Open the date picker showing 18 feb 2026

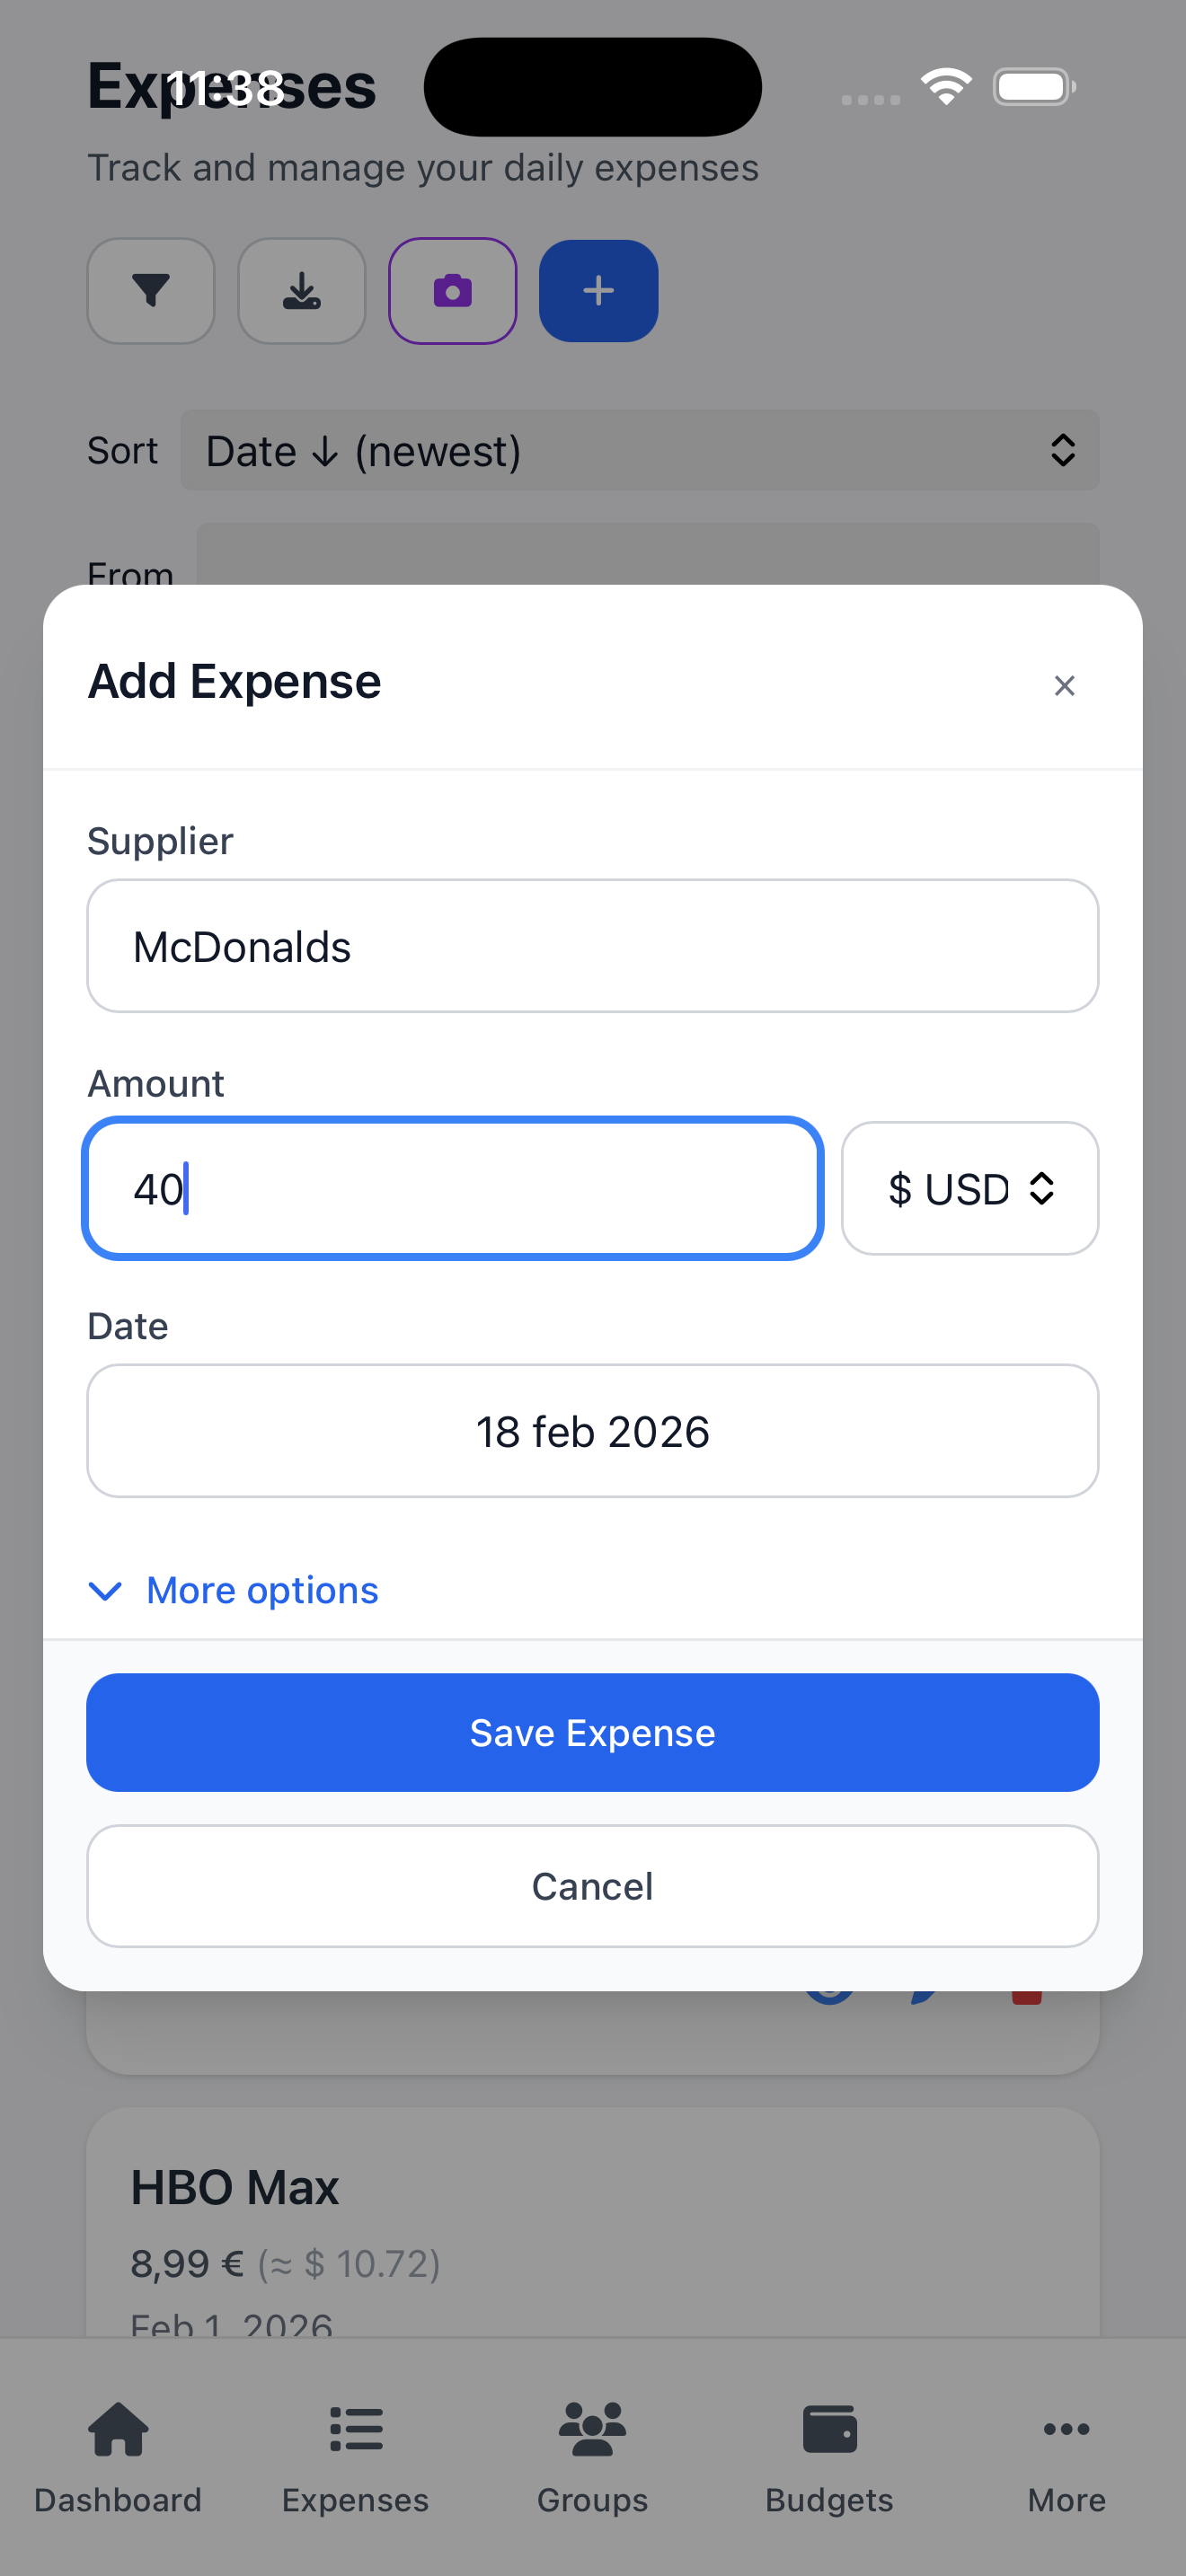pyautogui.click(x=592, y=1431)
